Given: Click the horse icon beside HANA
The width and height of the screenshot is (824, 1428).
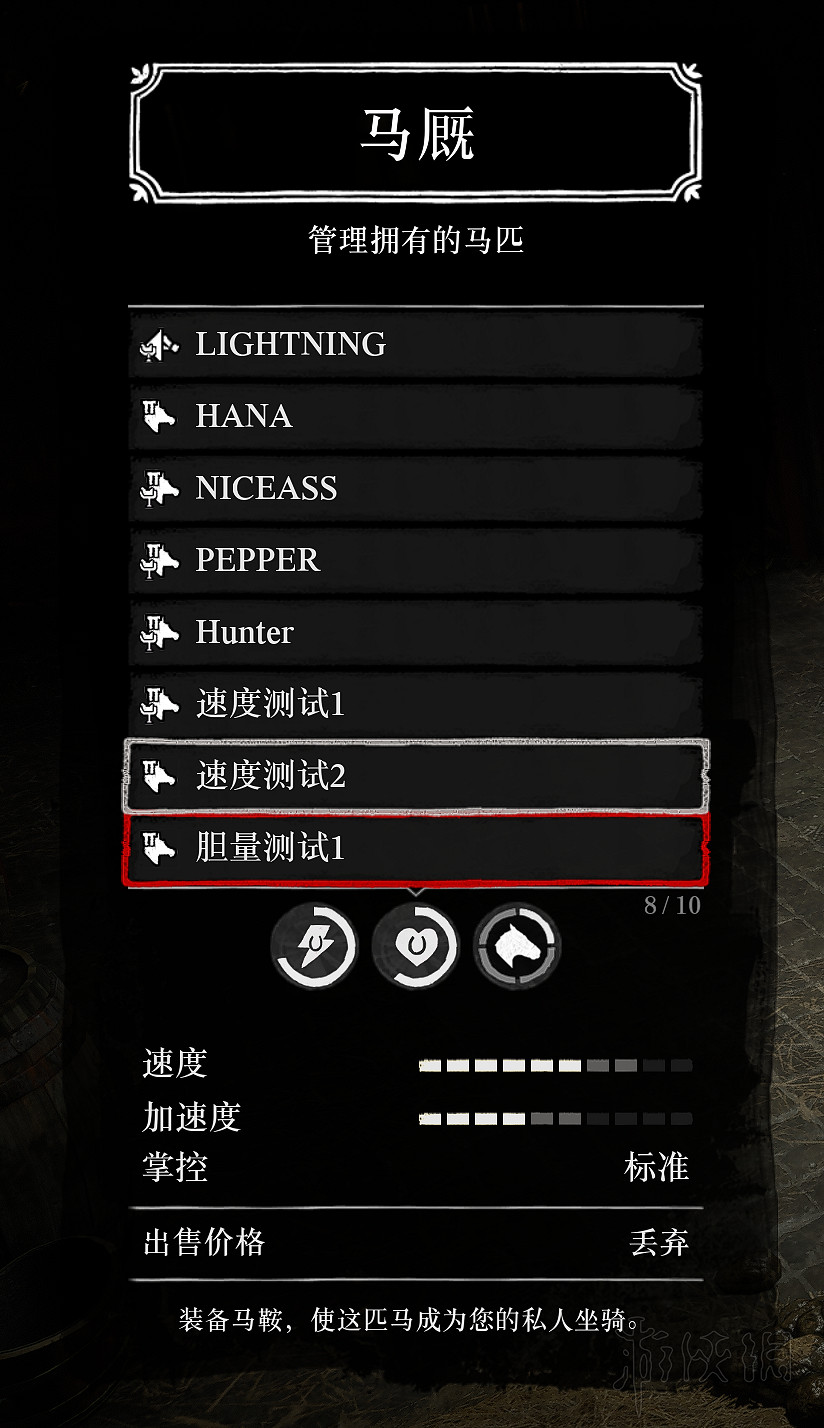Looking at the screenshot, I should coord(159,416).
